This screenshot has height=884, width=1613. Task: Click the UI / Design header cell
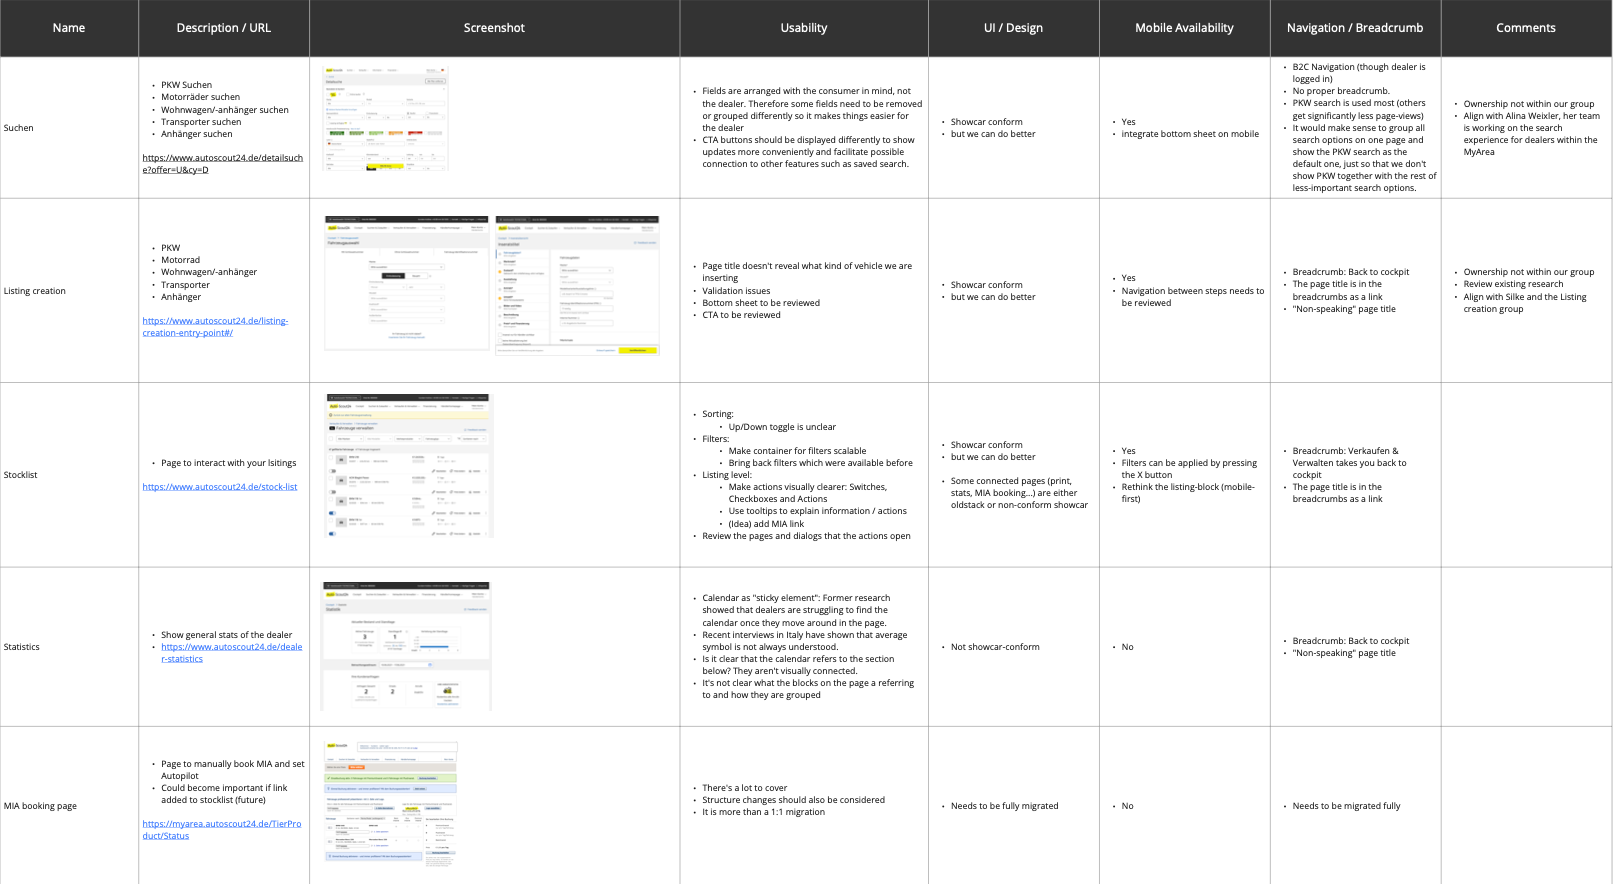click(1013, 28)
